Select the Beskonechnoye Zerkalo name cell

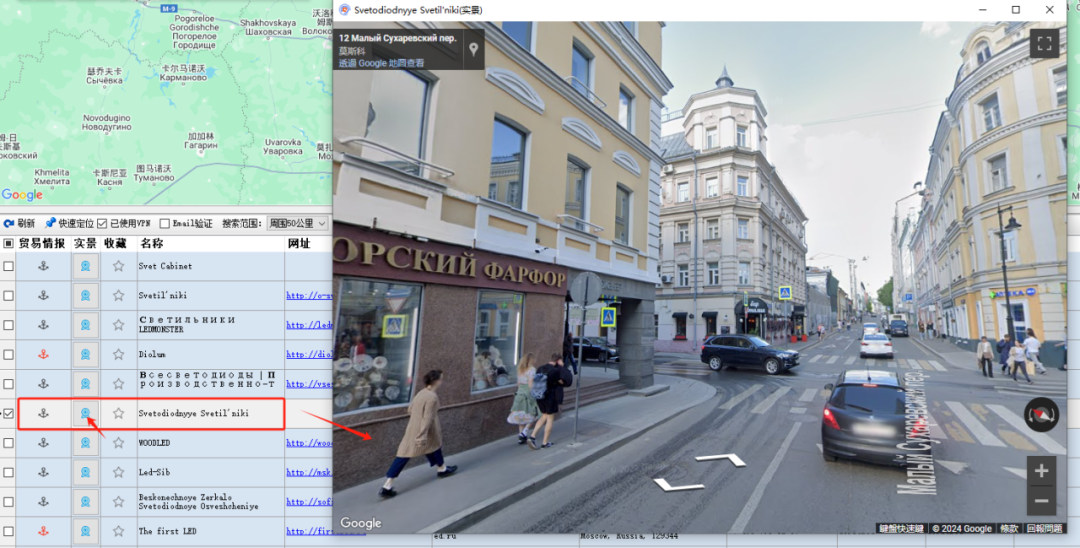pyautogui.click(x=211, y=501)
